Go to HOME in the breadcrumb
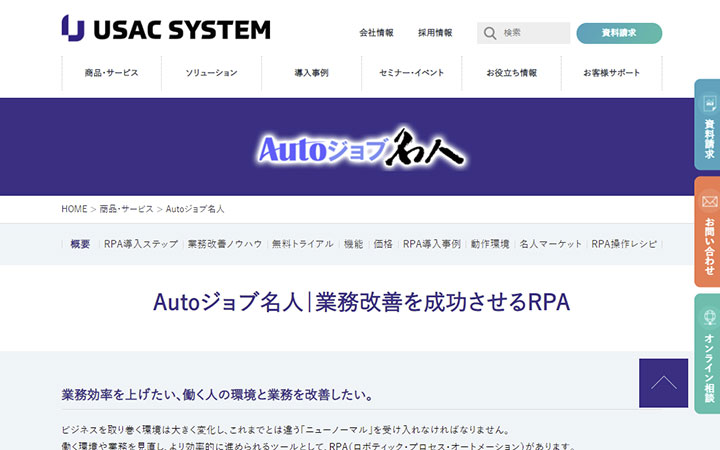The height and width of the screenshot is (450, 720). 74,209
